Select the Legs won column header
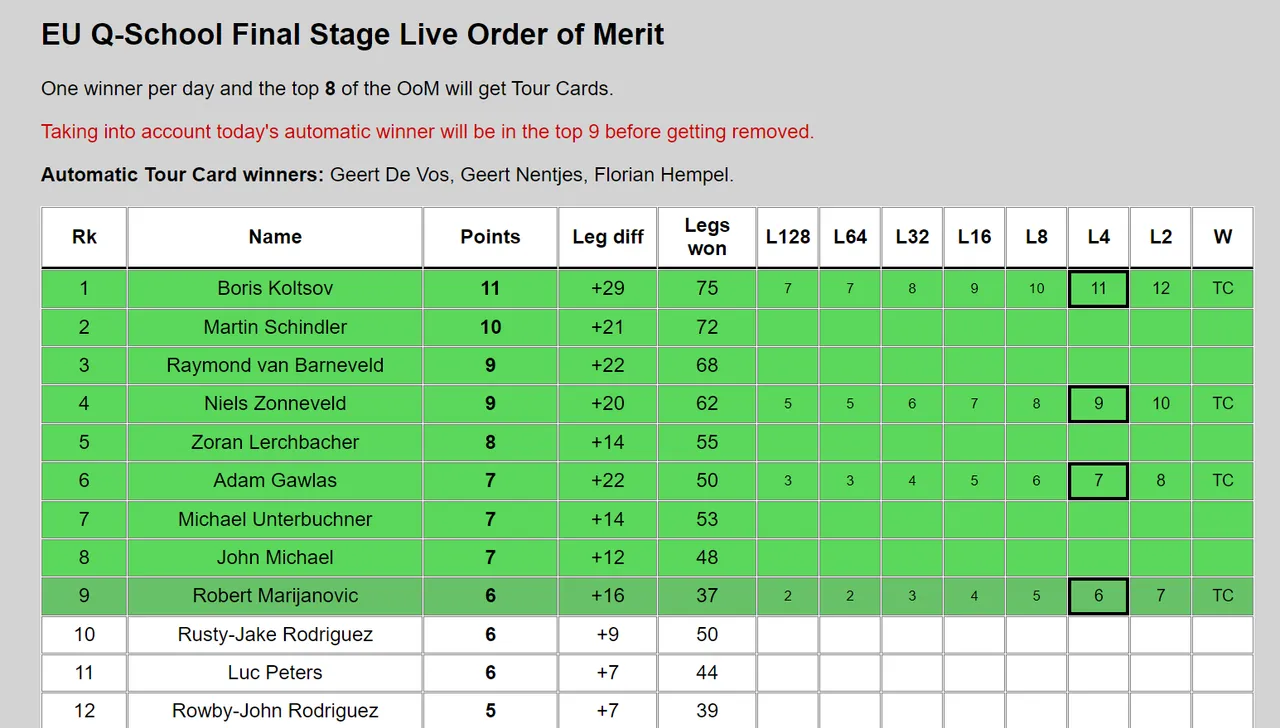This screenshot has height=728, width=1280. [x=707, y=237]
